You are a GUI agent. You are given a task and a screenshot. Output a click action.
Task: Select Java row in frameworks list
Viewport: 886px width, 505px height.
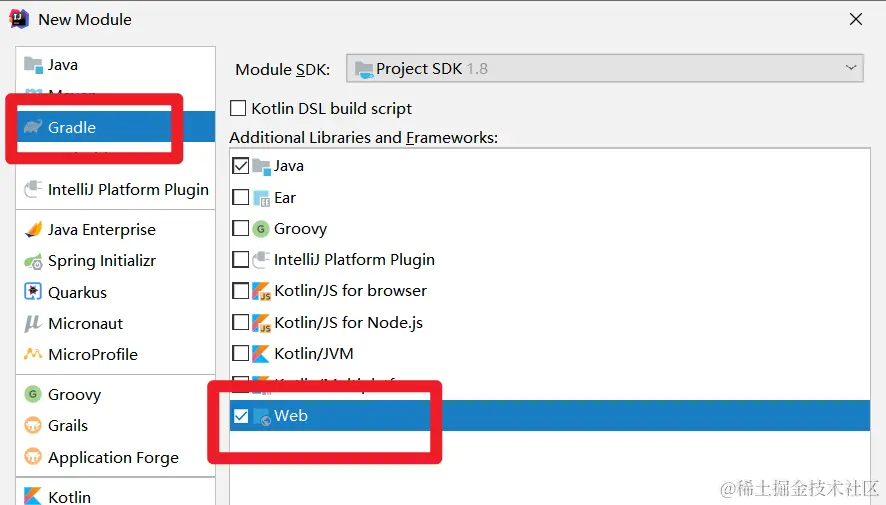coord(549,166)
